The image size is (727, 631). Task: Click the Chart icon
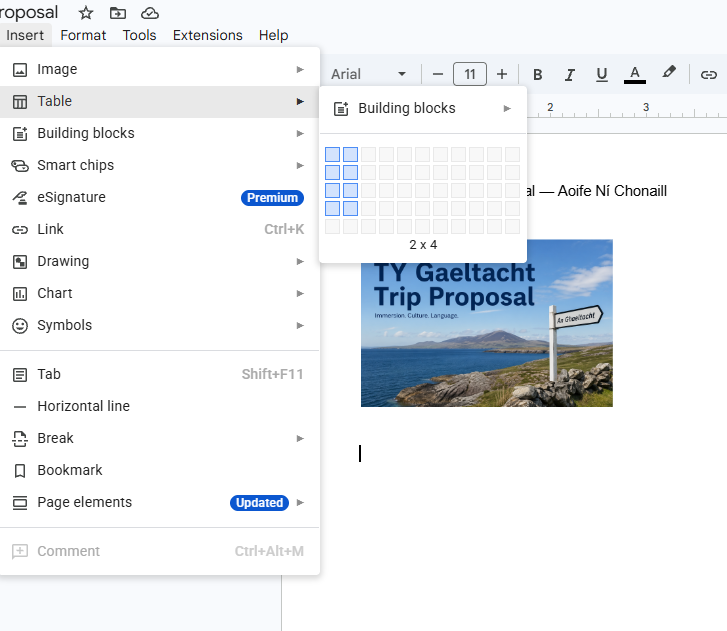19,293
